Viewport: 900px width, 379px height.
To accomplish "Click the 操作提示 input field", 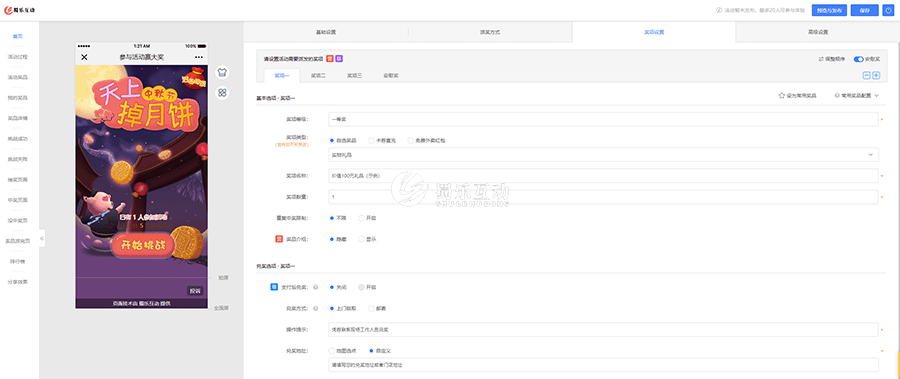I will pos(603,330).
